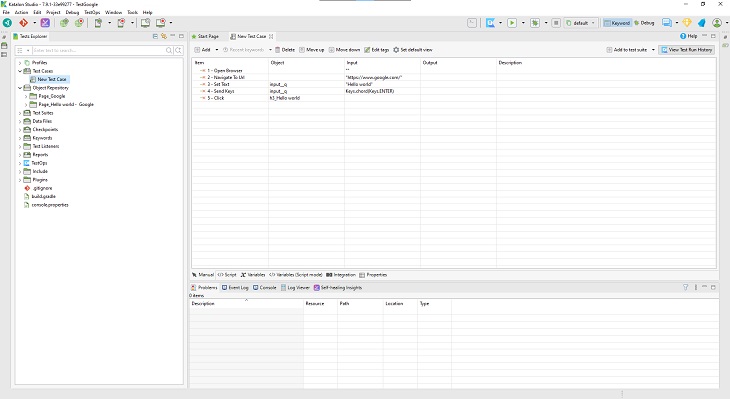
Task: Collapse all in Tests Explorer
Action: click(x=155, y=36)
